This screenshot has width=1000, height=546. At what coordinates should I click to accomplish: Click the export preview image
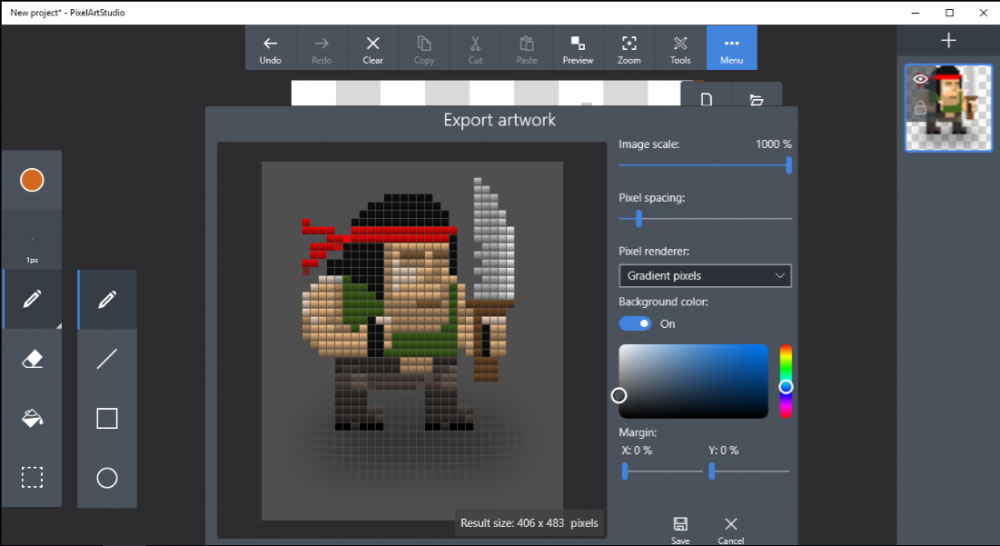tap(412, 341)
